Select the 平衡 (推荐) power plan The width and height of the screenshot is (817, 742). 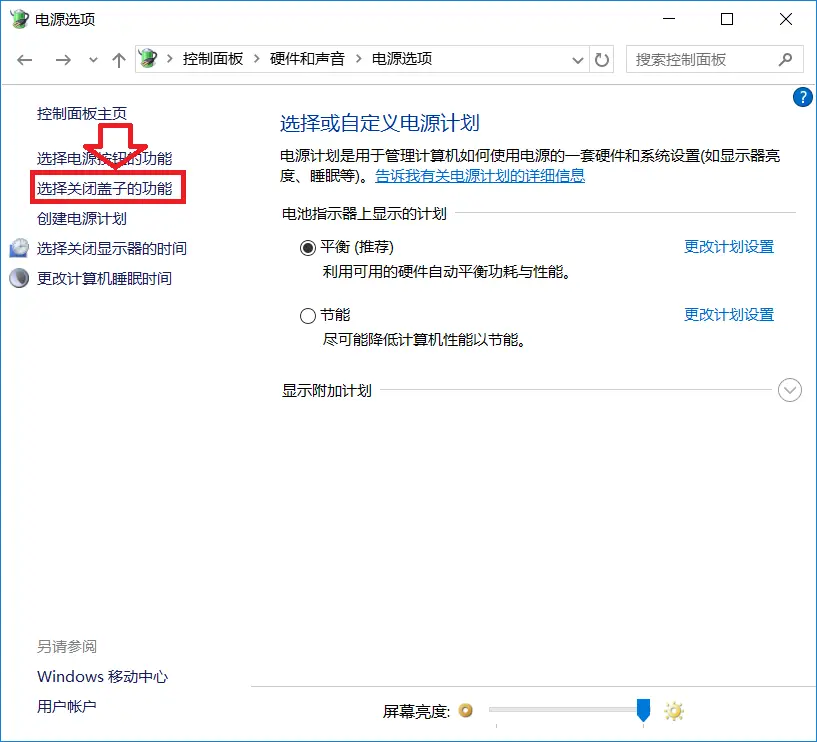[308, 246]
